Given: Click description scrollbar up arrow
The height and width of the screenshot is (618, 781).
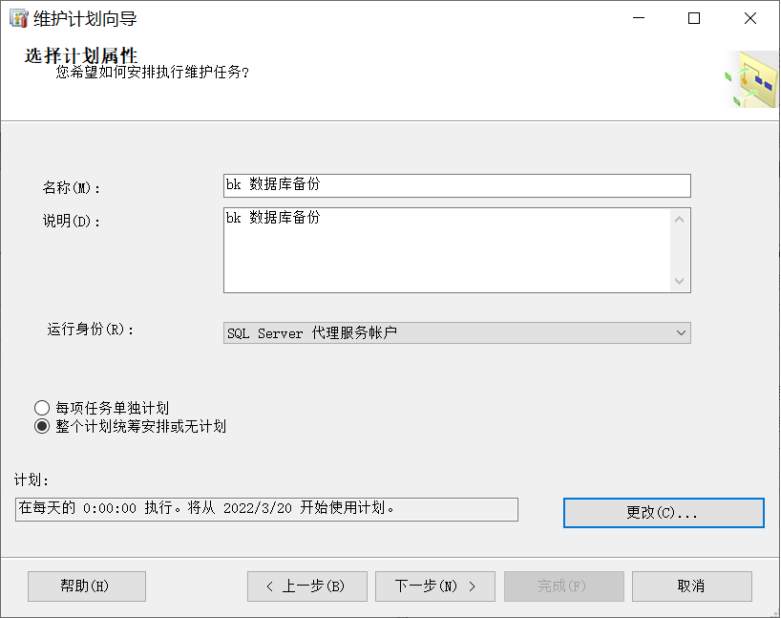Looking at the screenshot, I should [x=679, y=220].
